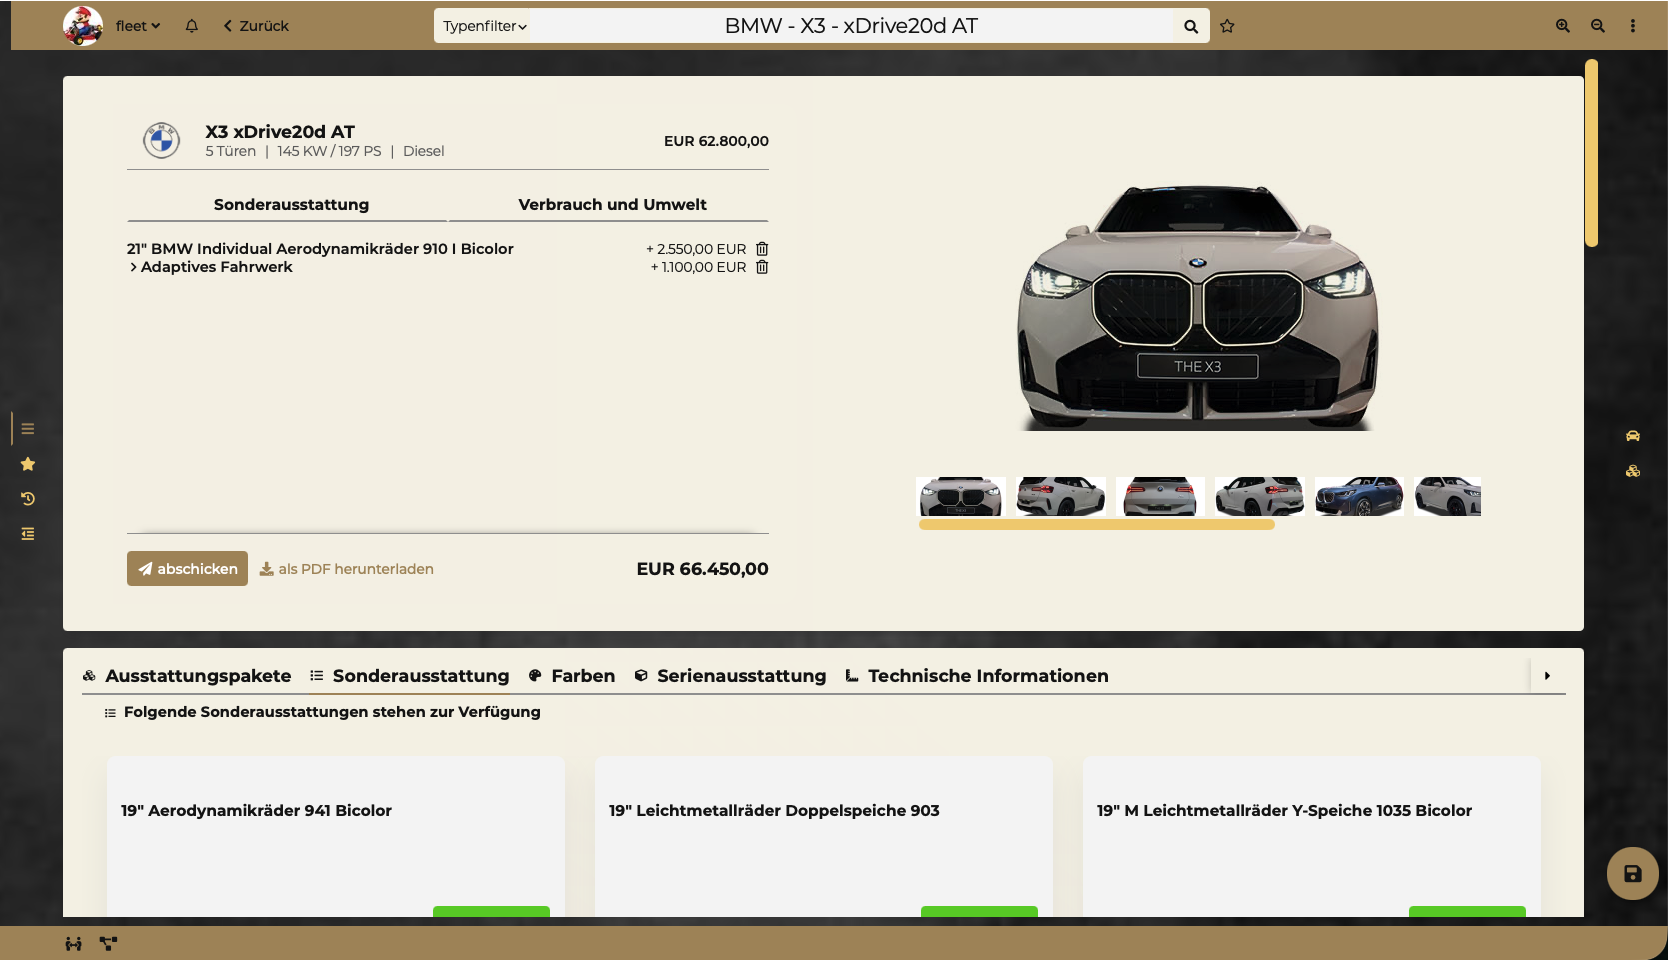Click the thumbnail gallery scrollbar
Image resolution: width=1668 pixels, height=960 pixels.
coord(1097,524)
